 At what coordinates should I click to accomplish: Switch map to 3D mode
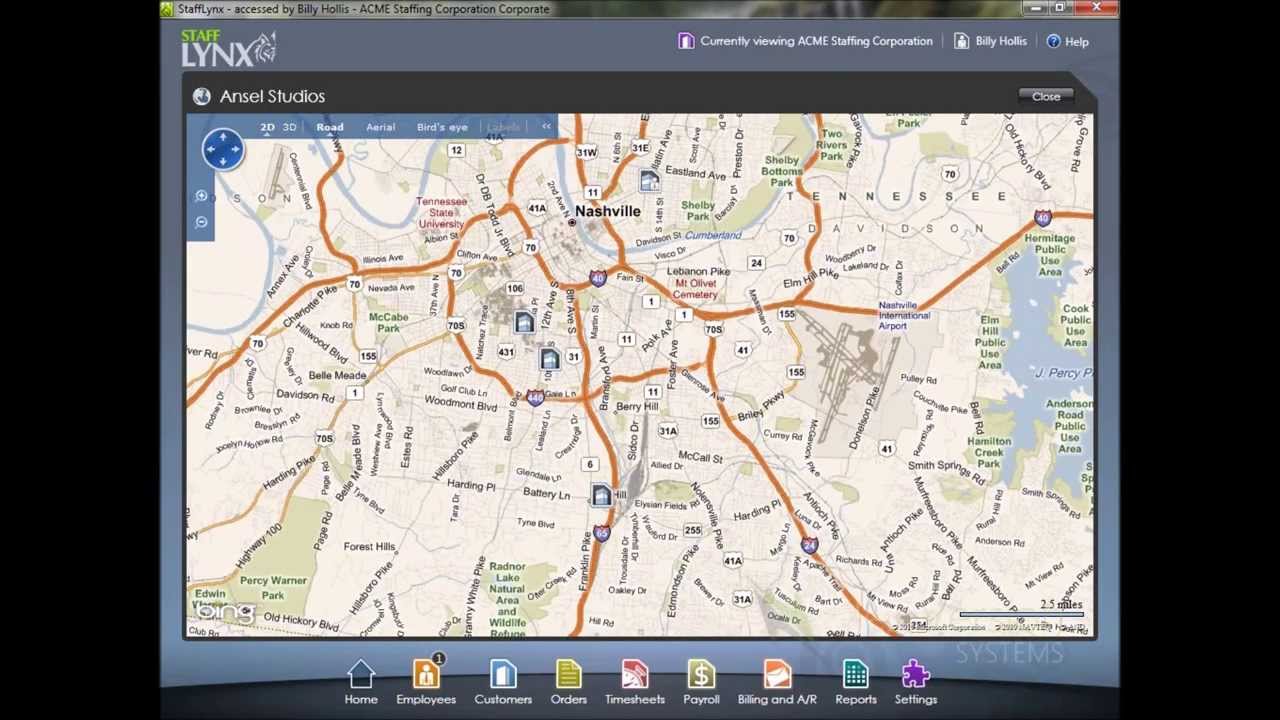coord(289,127)
